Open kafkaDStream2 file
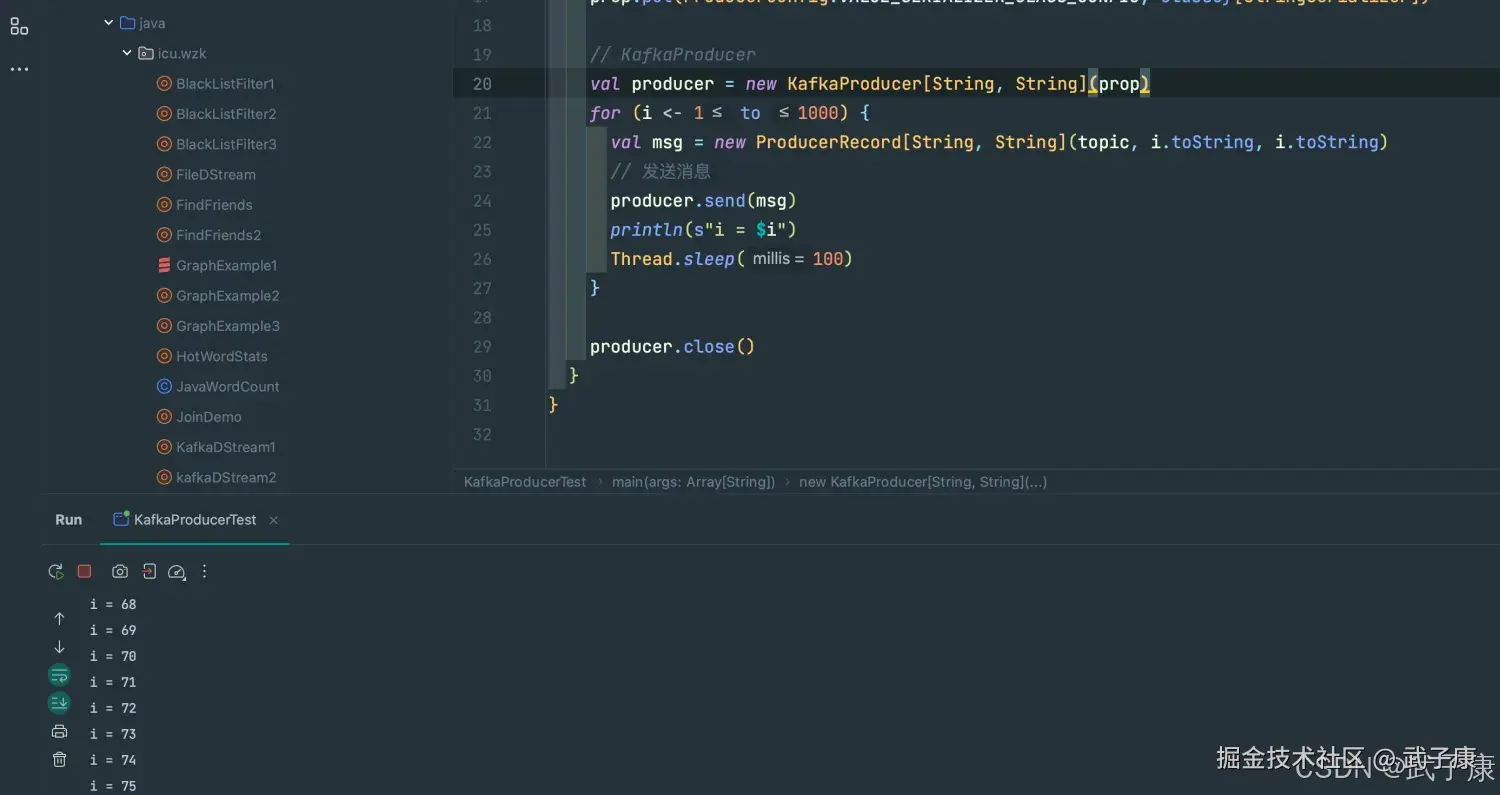The width and height of the screenshot is (1500, 795). click(226, 478)
